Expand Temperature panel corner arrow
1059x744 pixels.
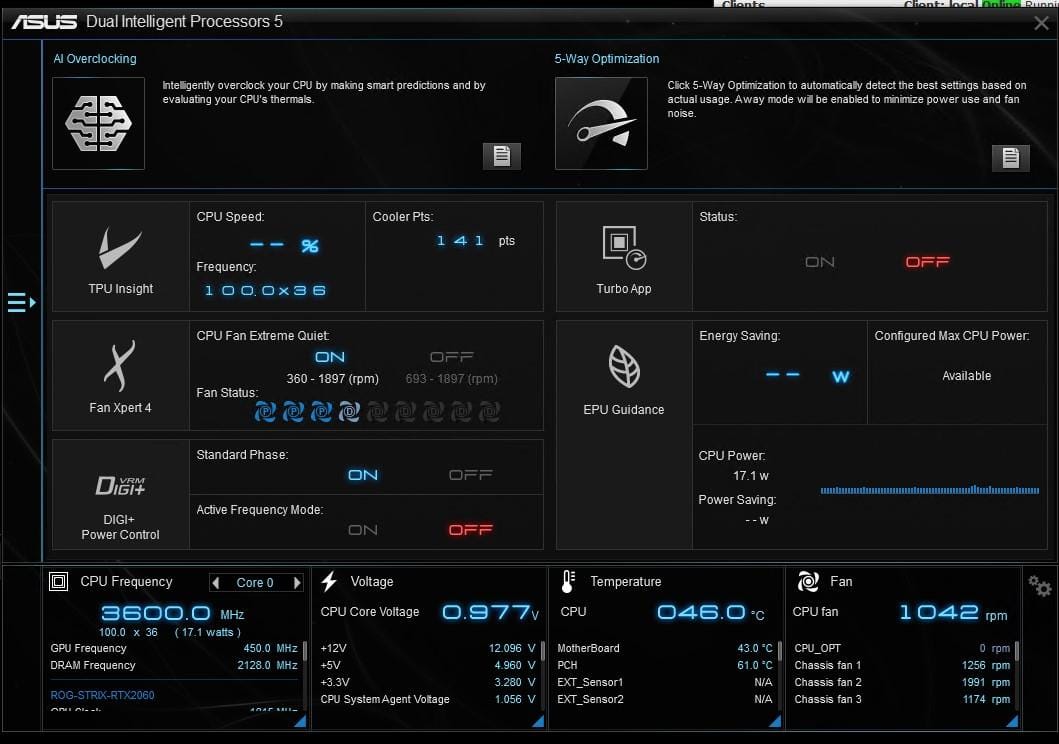tap(775, 722)
